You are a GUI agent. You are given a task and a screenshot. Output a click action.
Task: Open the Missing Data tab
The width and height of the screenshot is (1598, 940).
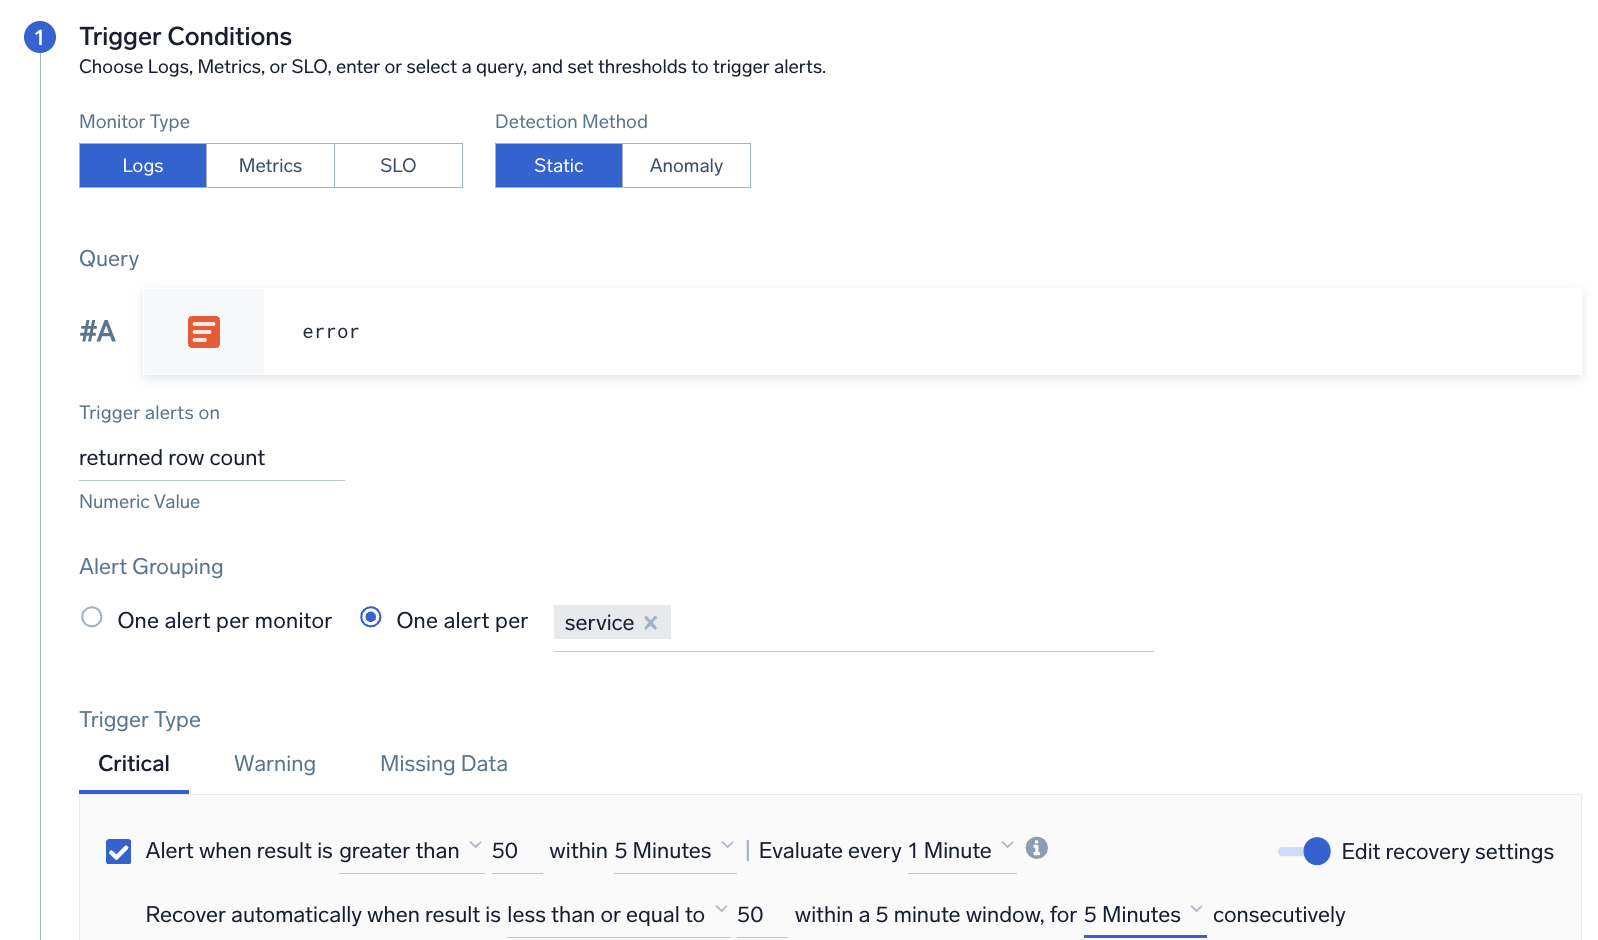(444, 764)
